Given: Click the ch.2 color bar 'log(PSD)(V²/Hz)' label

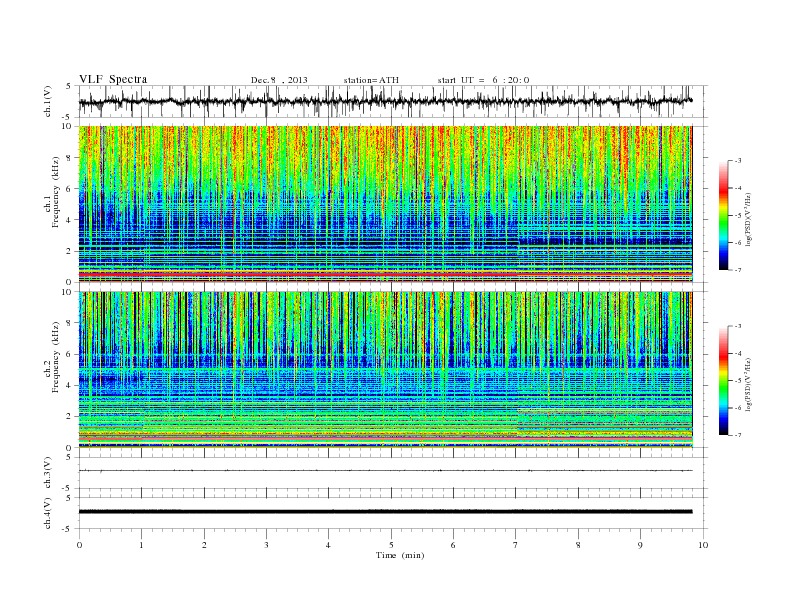Looking at the screenshot, I should [x=748, y=384].
